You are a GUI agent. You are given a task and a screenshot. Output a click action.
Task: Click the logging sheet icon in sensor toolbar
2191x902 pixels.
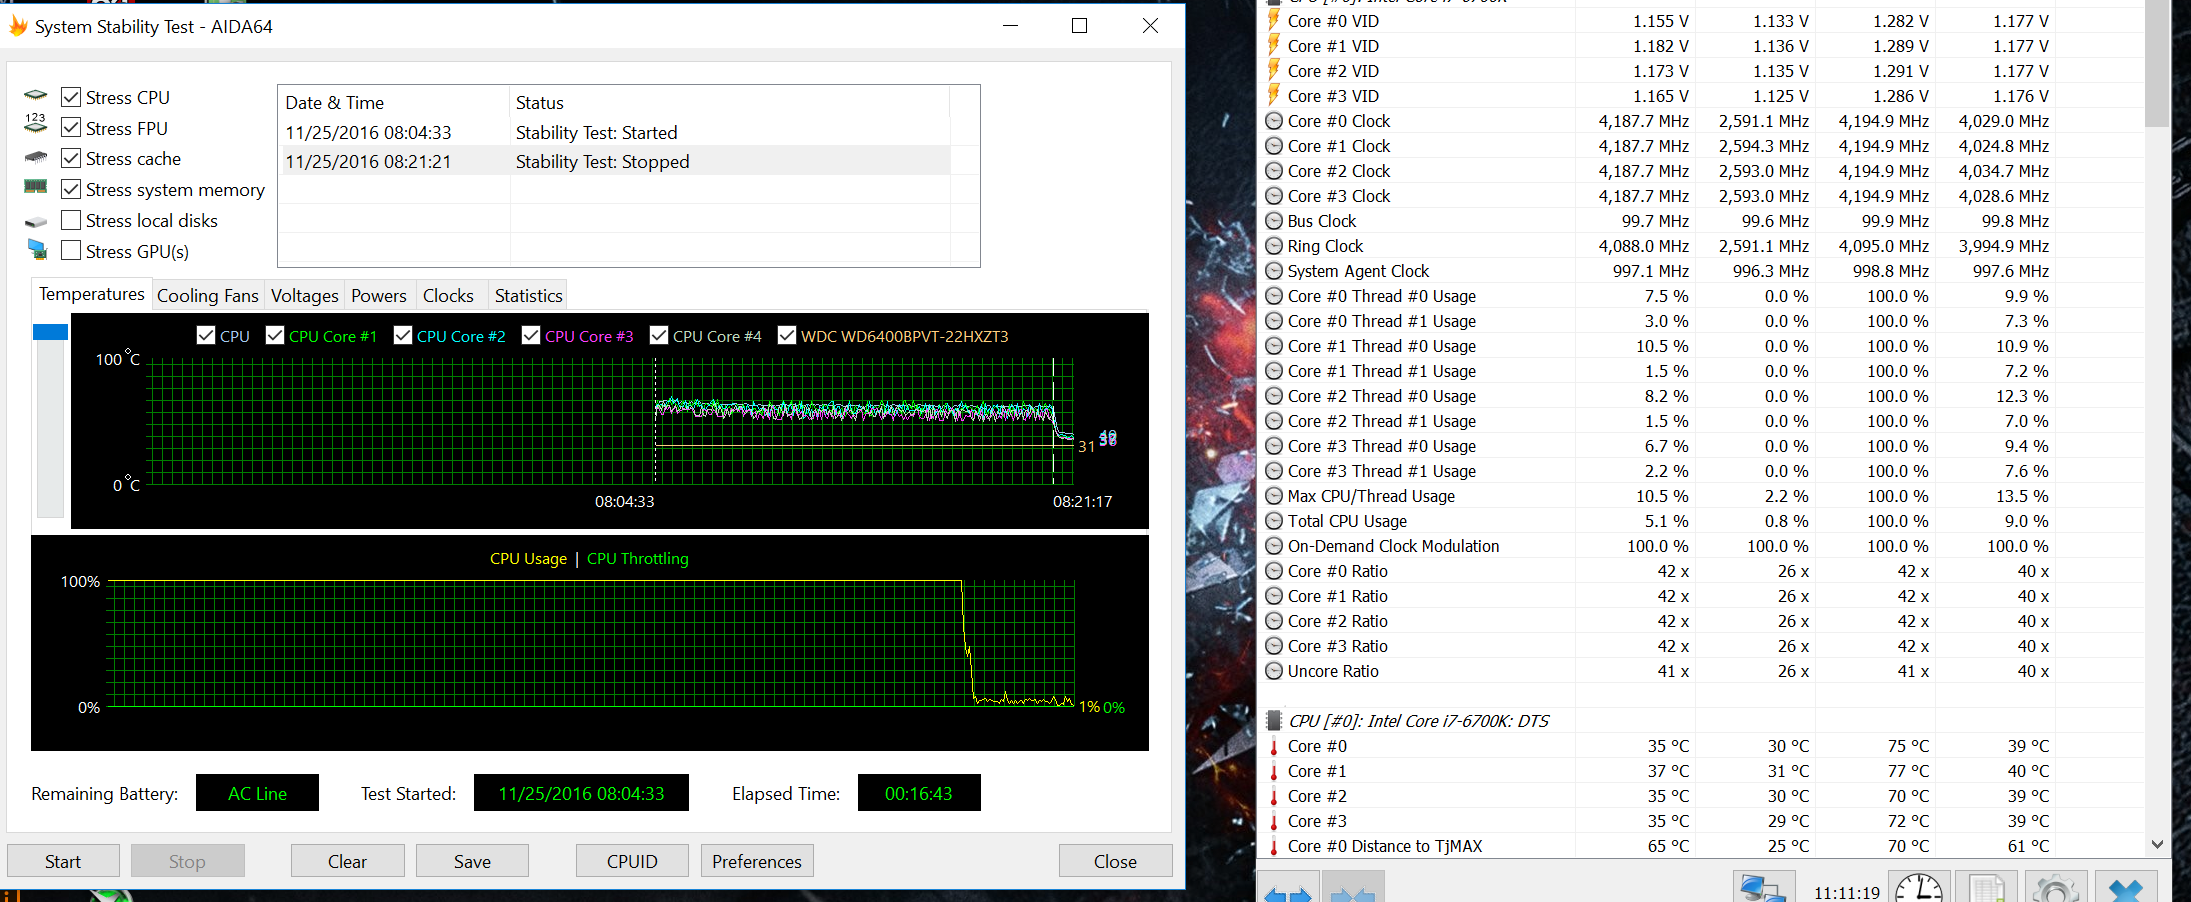click(x=1986, y=889)
